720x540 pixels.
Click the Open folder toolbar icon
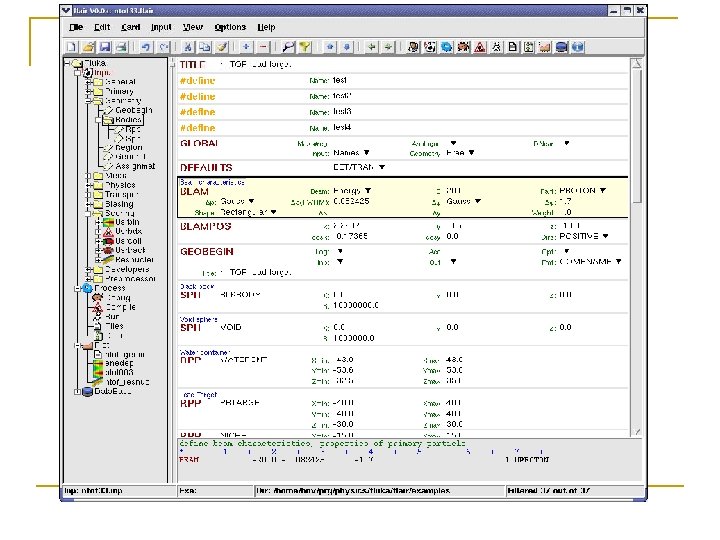pyautogui.click(x=88, y=46)
